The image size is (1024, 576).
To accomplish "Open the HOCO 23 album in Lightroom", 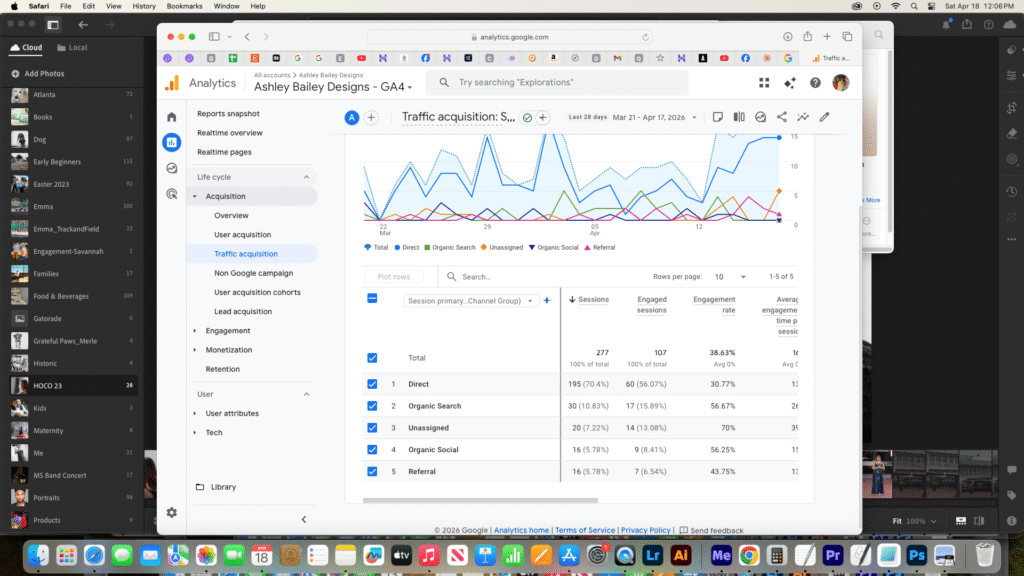I will 74,385.
